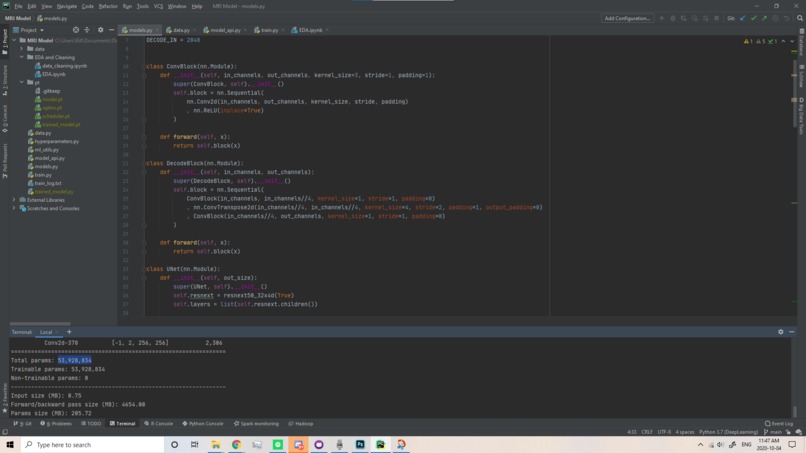This screenshot has height=453, width=806.
Task: Click the Add Configuration button
Action: pos(627,18)
